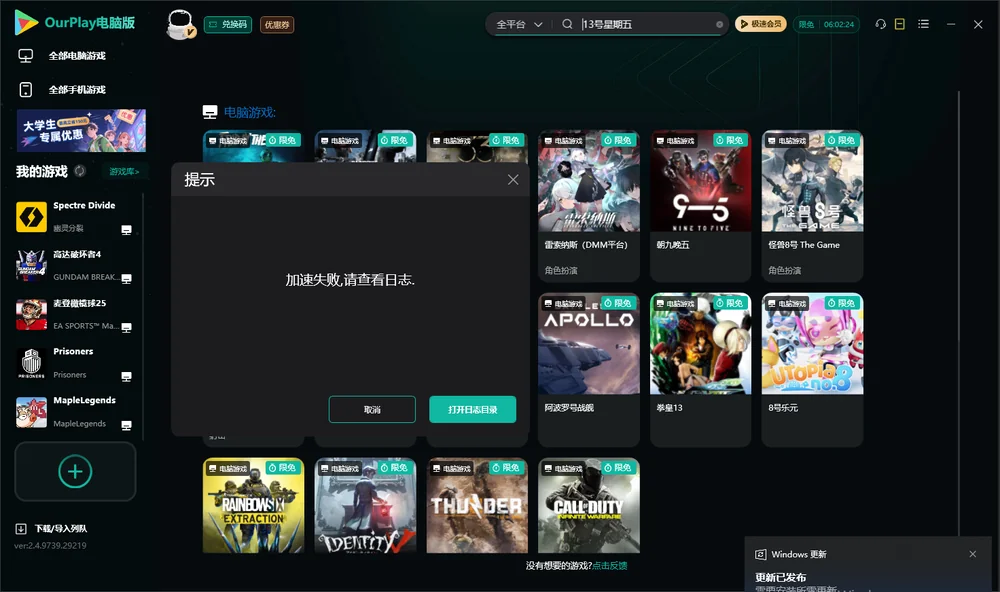
Task: Open 拳皇13 game card
Action: pyautogui.click(x=700, y=369)
